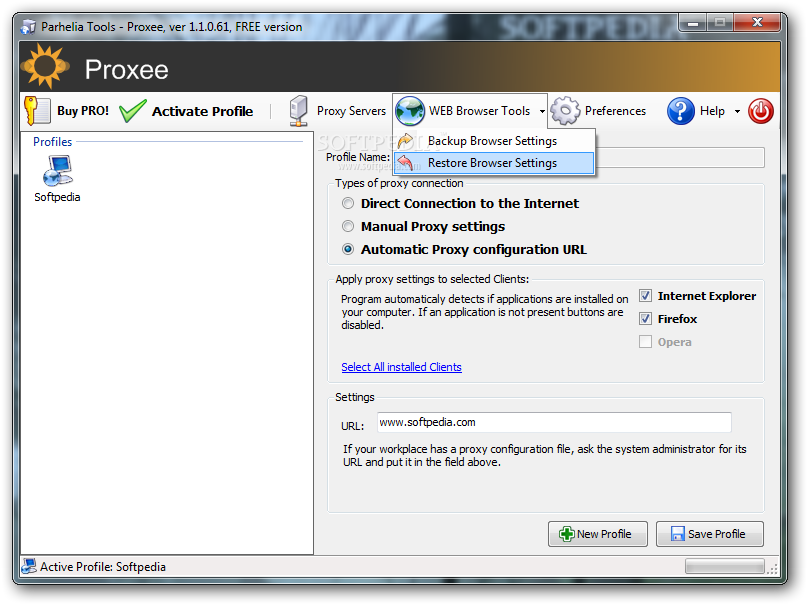
Task: Click the URL input field
Action: pos(554,423)
